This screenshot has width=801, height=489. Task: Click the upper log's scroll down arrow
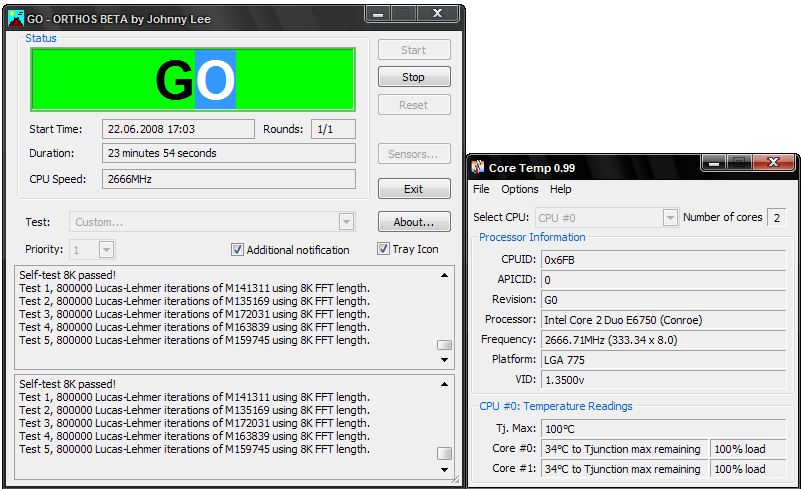(444, 360)
